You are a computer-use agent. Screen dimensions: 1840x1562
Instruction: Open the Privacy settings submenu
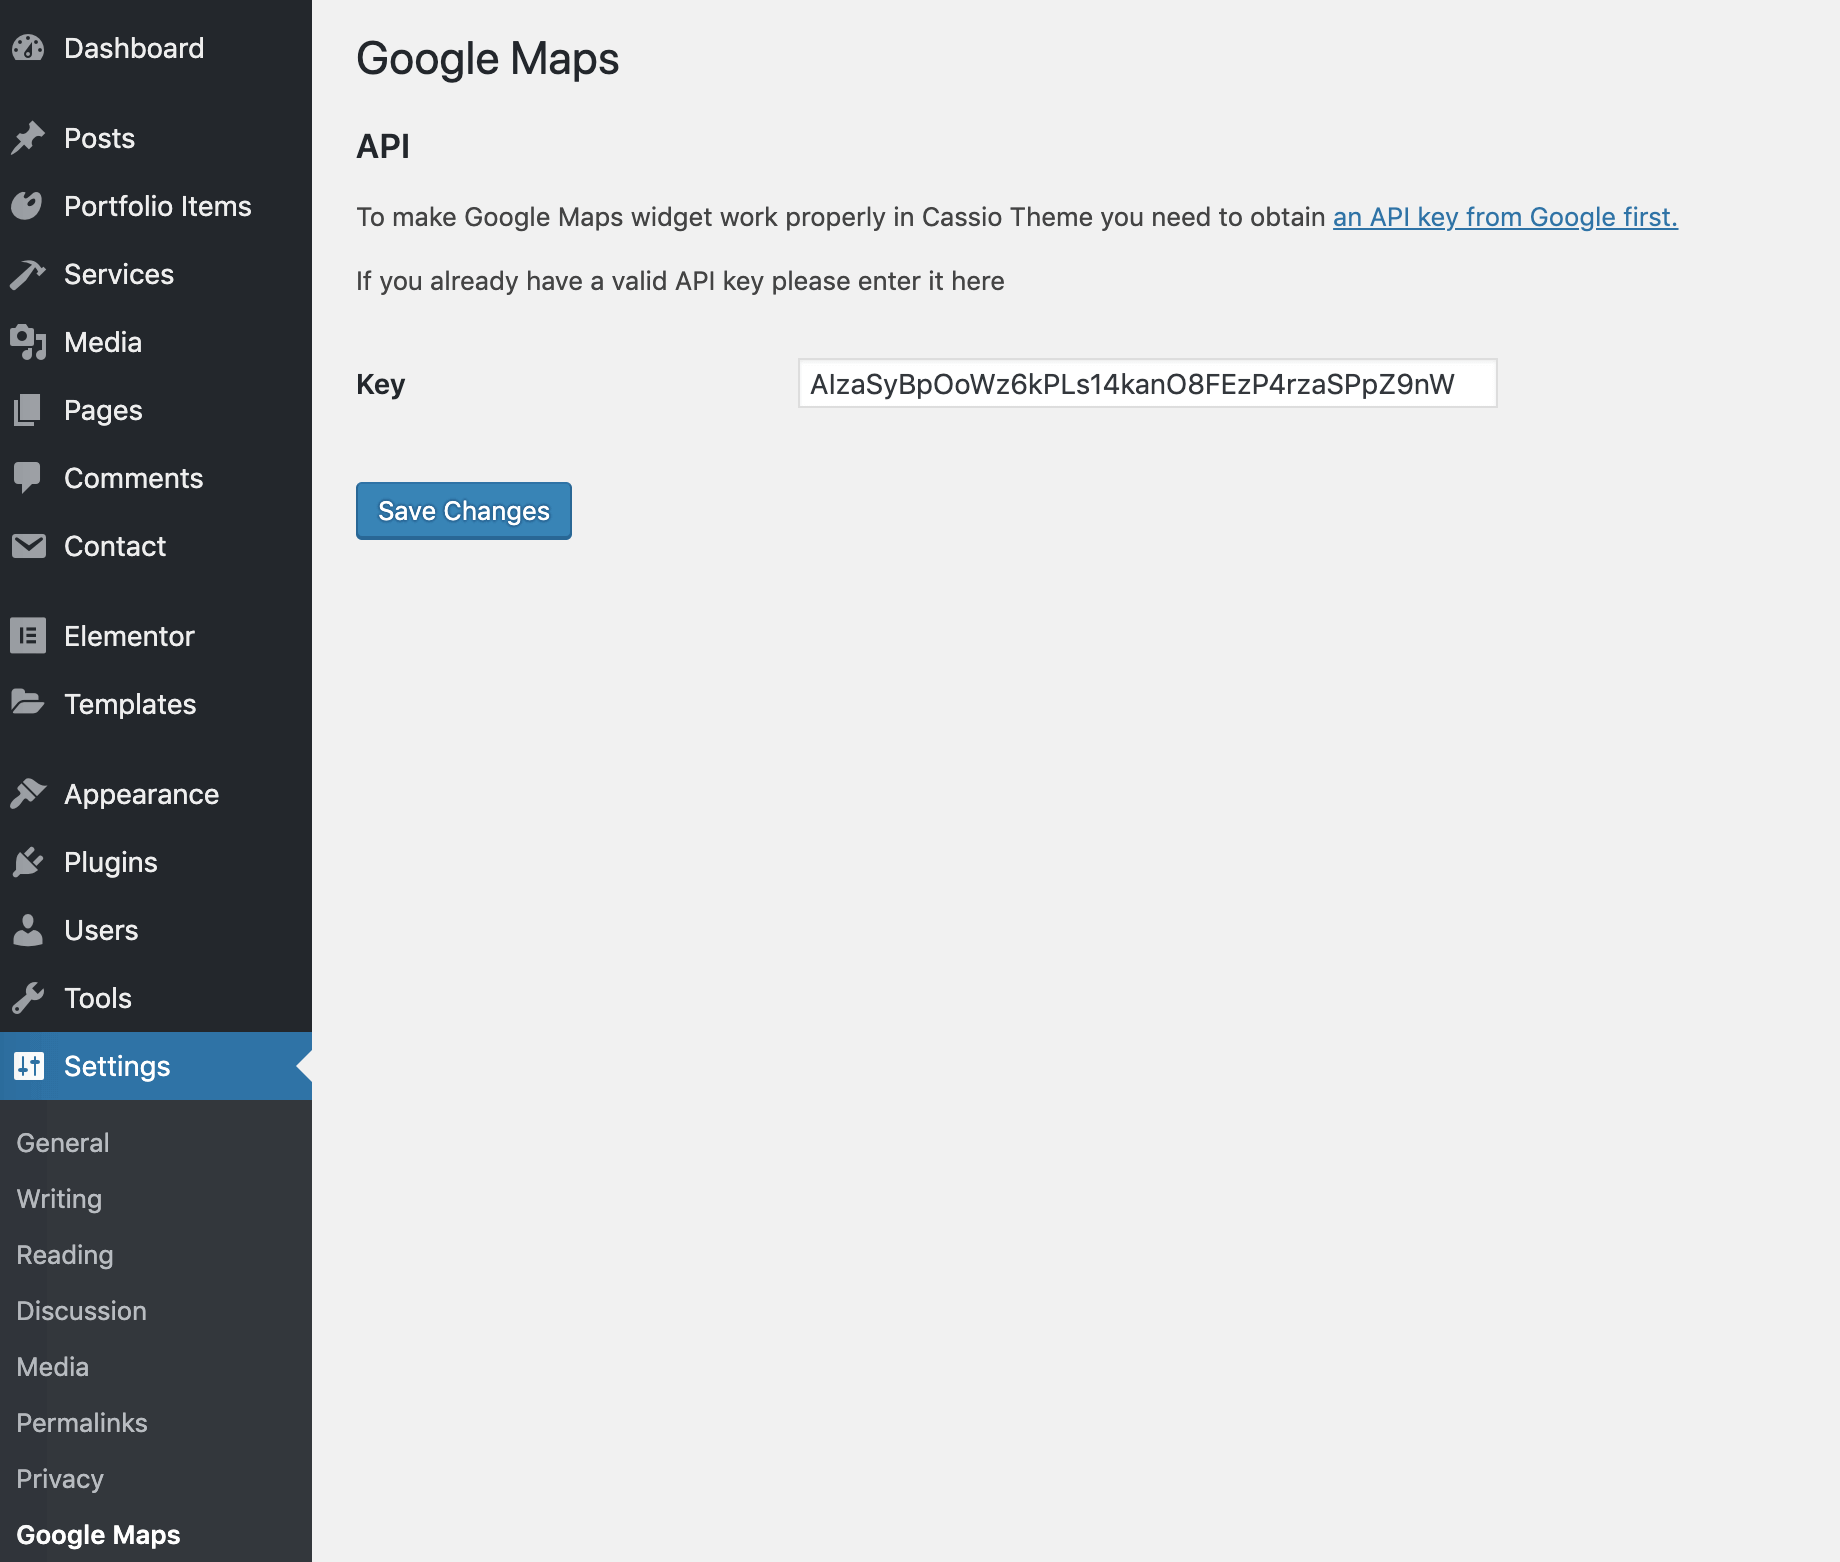coord(60,1479)
